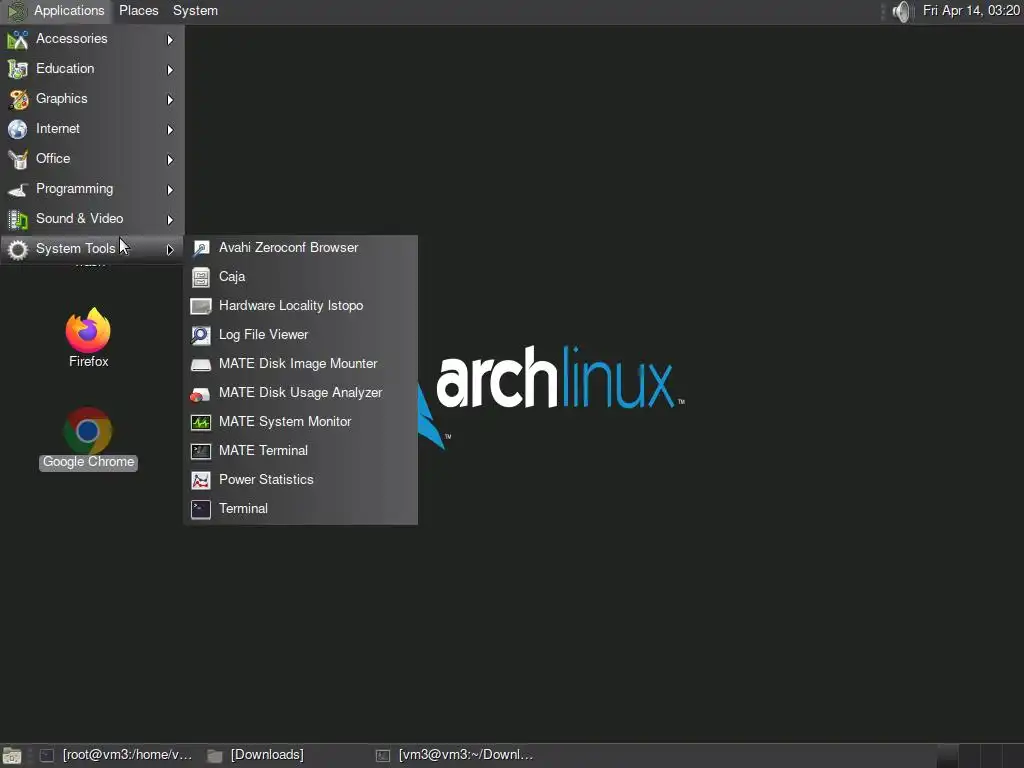
Task: Select the Programming category icon
Action: [18, 189]
